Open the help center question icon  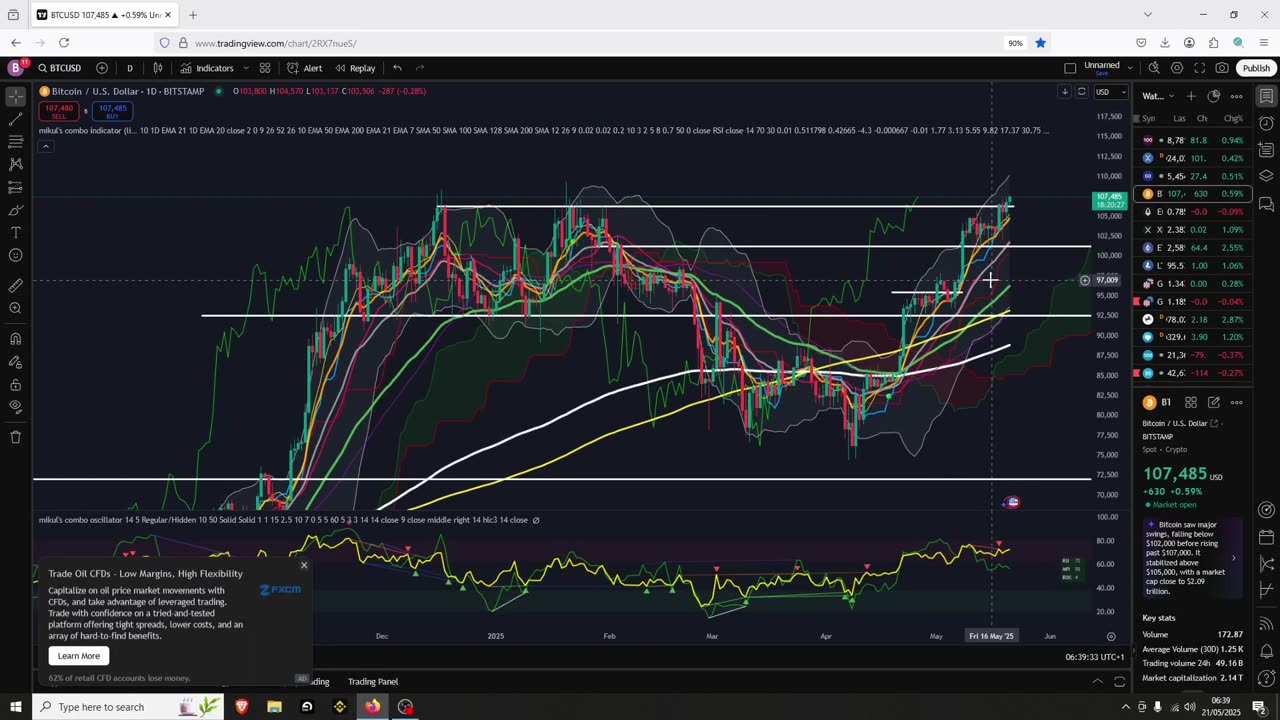[1266, 679]
